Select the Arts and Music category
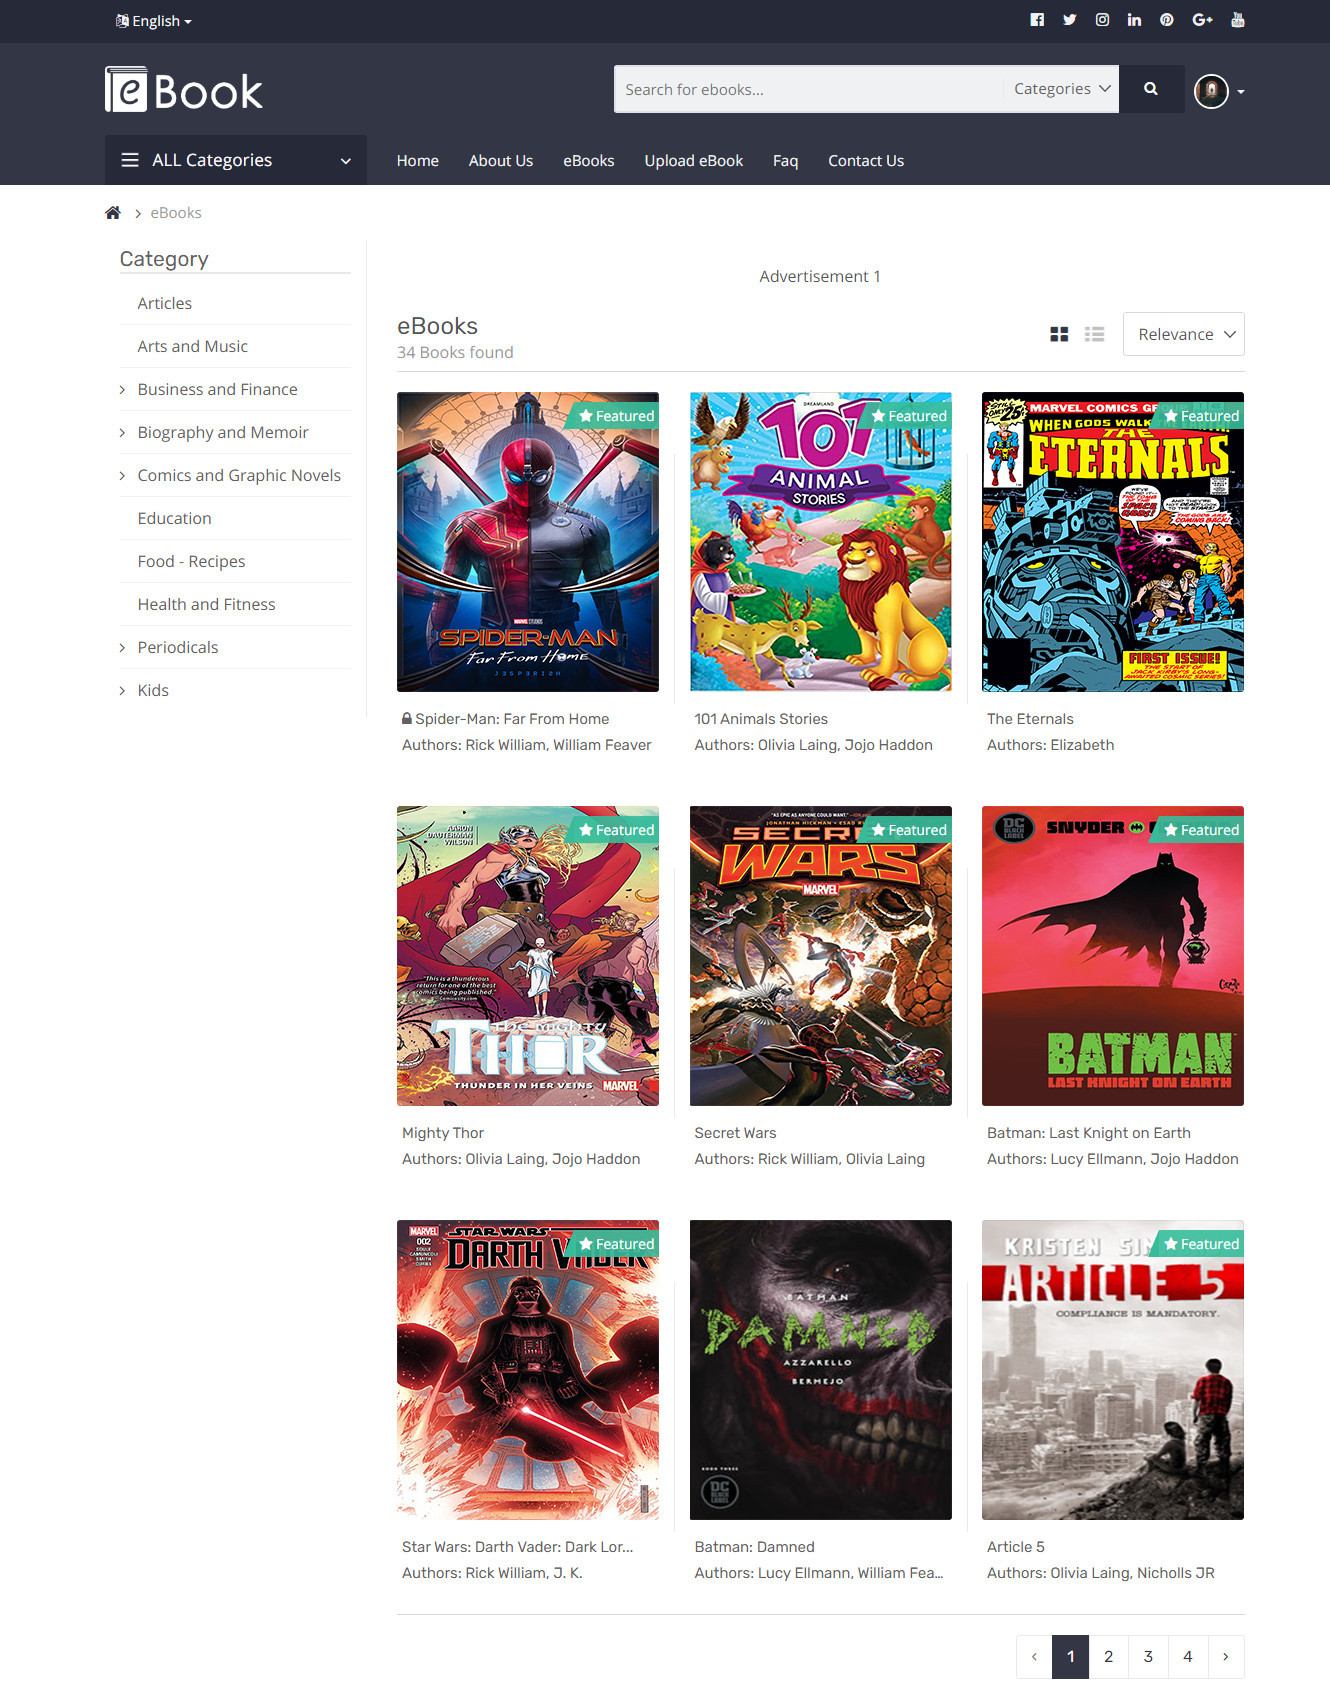Image resolution: width=1330 pixels, height=1687 pixels. (x=193, y=346)
